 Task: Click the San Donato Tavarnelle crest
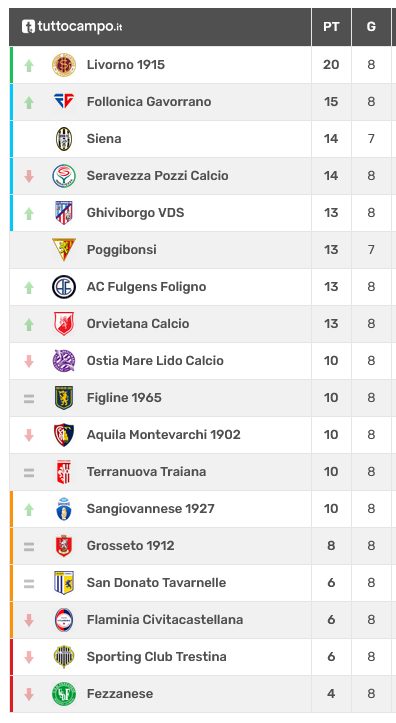(64, 582)
